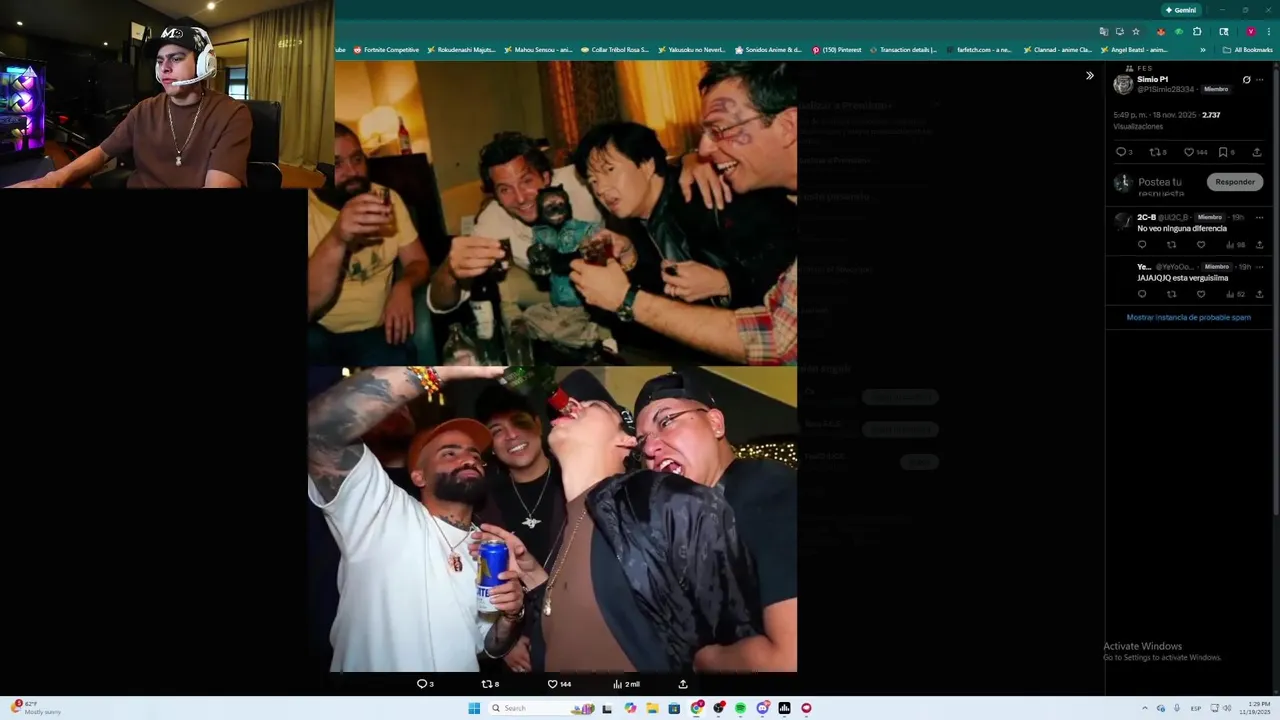Repost 2C-B's comment

tap(1171, 244)
